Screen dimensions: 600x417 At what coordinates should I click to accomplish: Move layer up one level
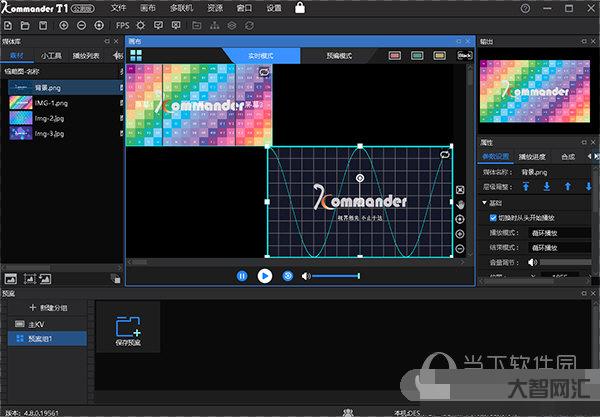(568, 187)
